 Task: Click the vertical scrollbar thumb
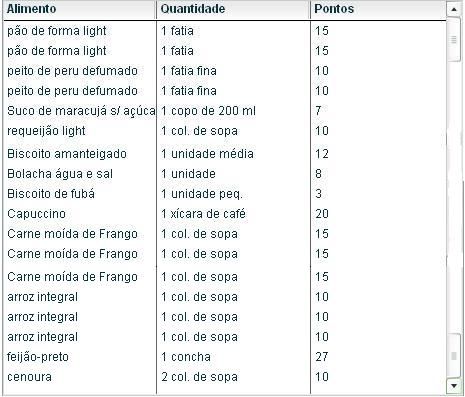click(x=454, y=39)
